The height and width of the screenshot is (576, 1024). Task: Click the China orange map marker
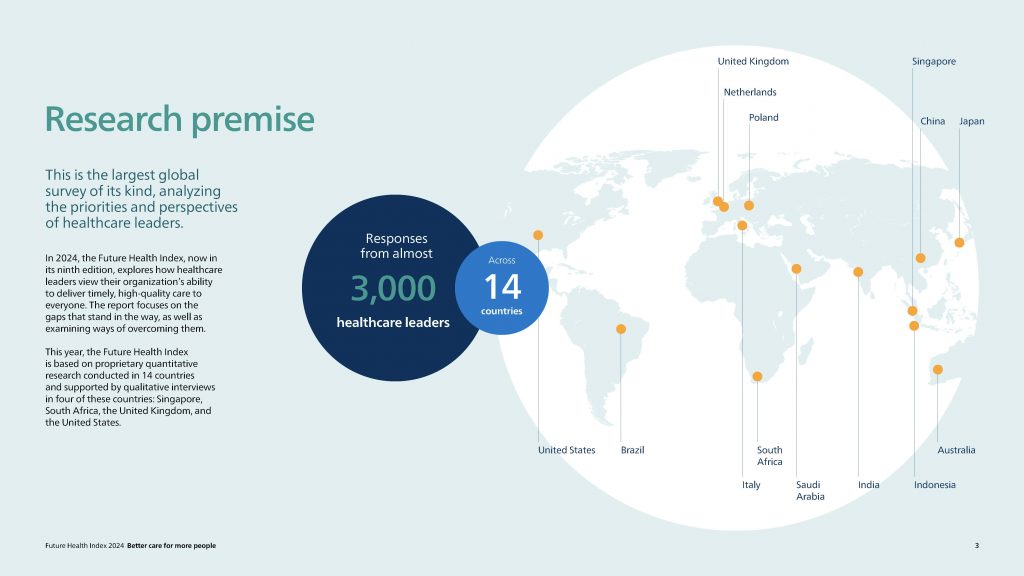(921, 258)
